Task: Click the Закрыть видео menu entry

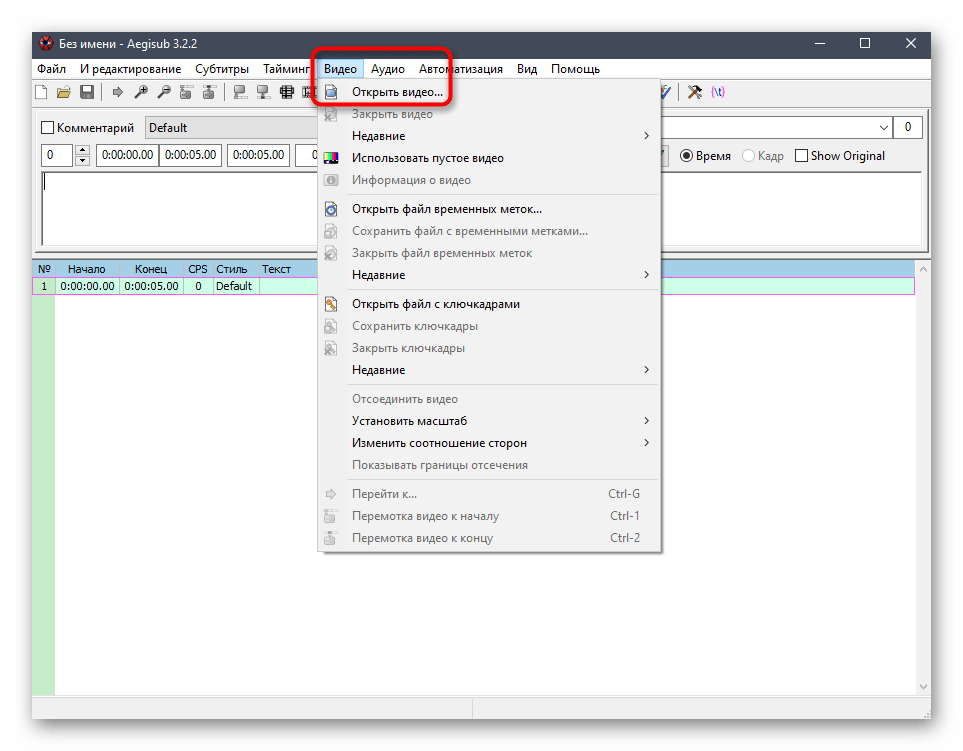Action: (489, 114)
